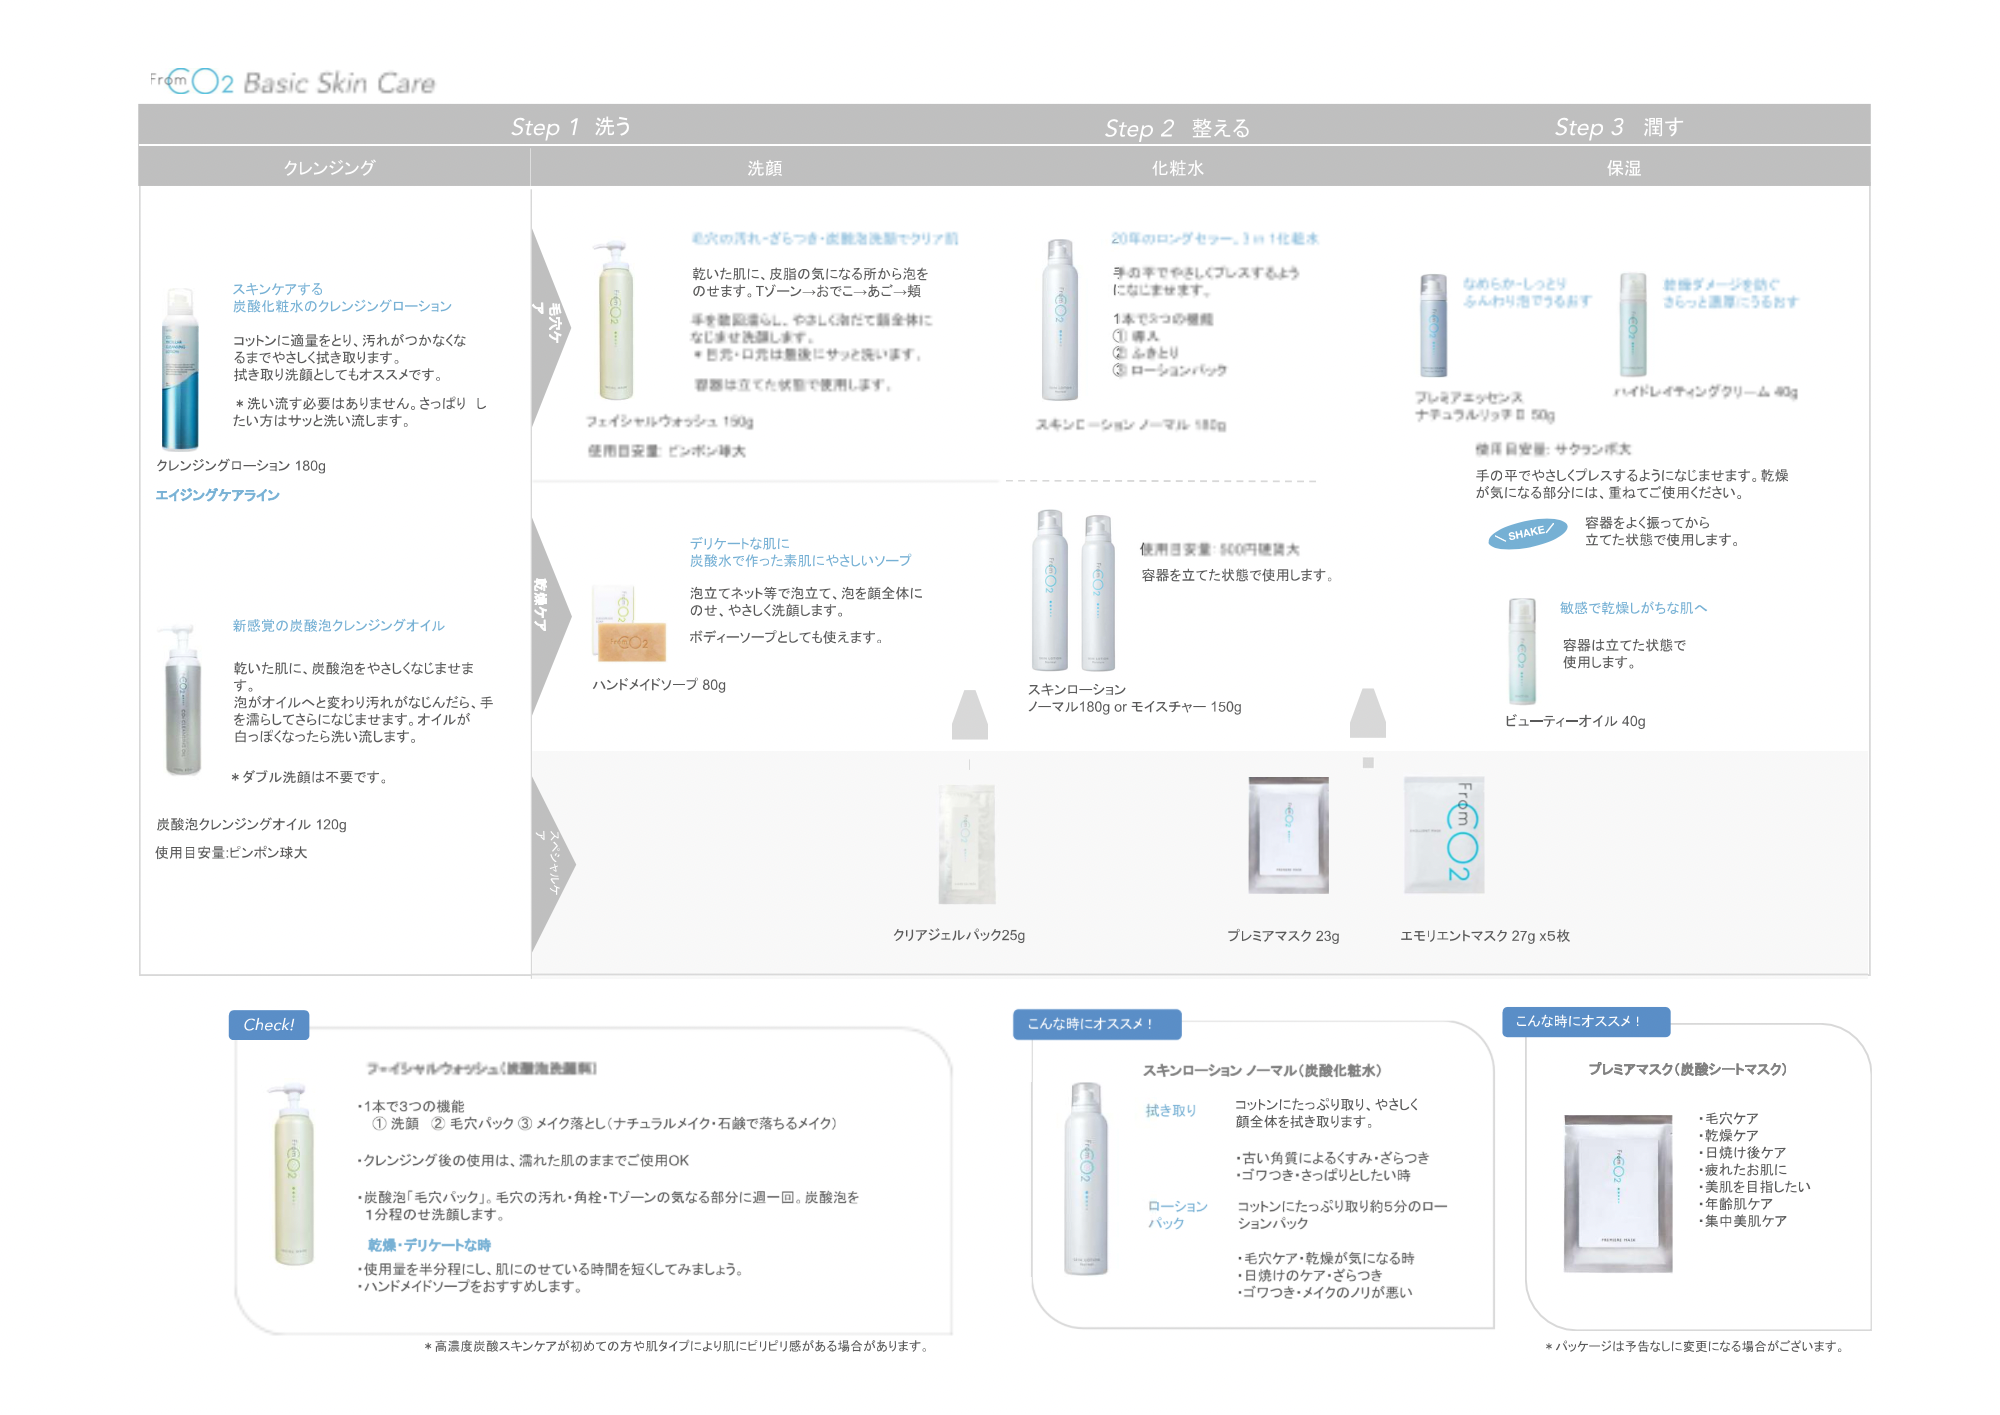Select the Emollient Mask 27g package image

pyautogui.click(x=1444, y=834)
